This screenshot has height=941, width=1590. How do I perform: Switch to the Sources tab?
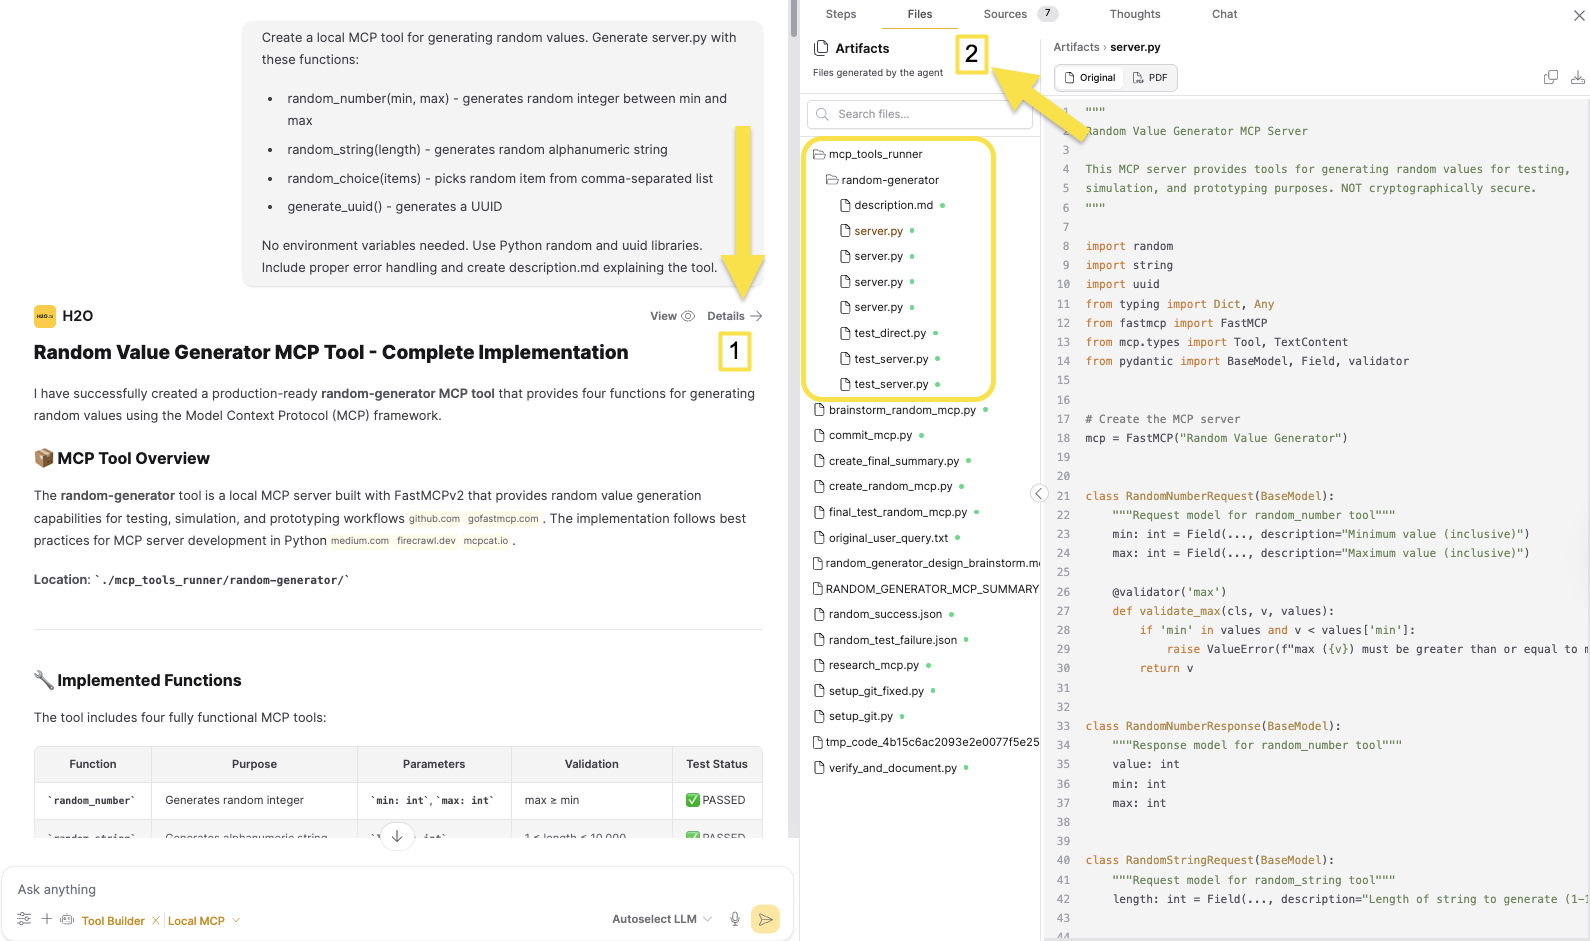point(1019,14)
